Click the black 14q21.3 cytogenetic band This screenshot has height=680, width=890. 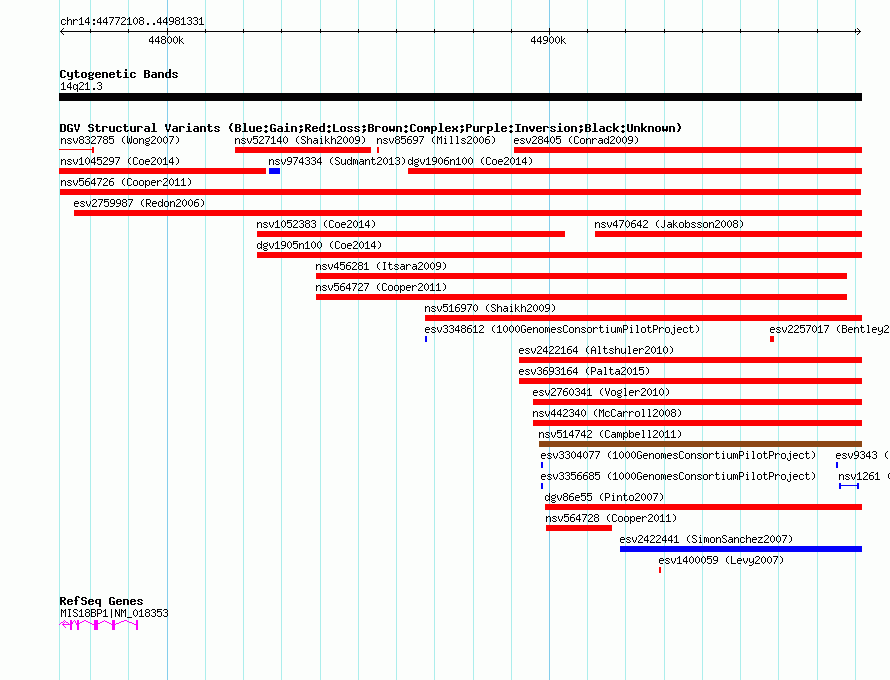tap(460, 97)
